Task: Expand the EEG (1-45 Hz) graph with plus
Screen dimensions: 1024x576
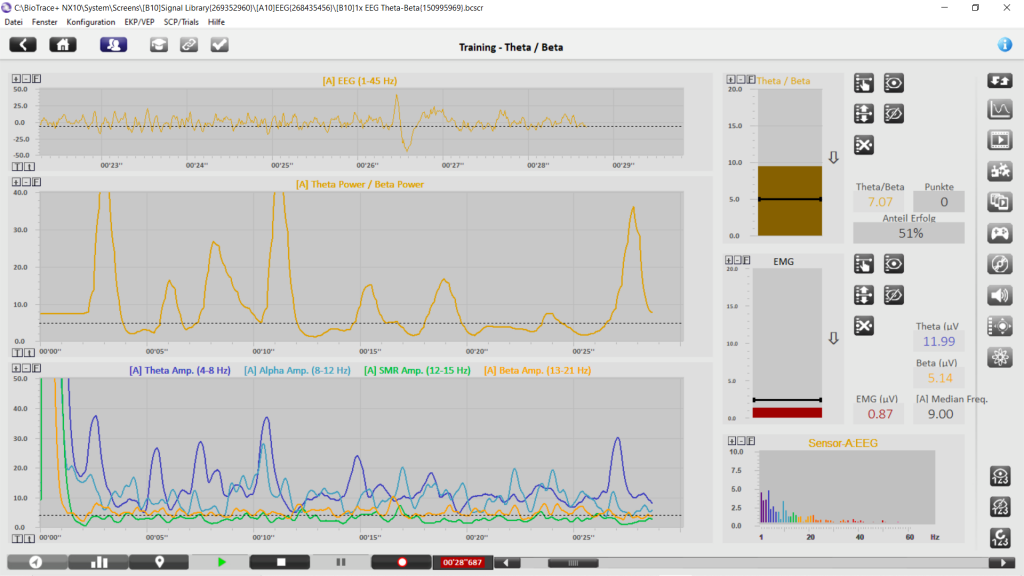Action: (x=16, y=78)
